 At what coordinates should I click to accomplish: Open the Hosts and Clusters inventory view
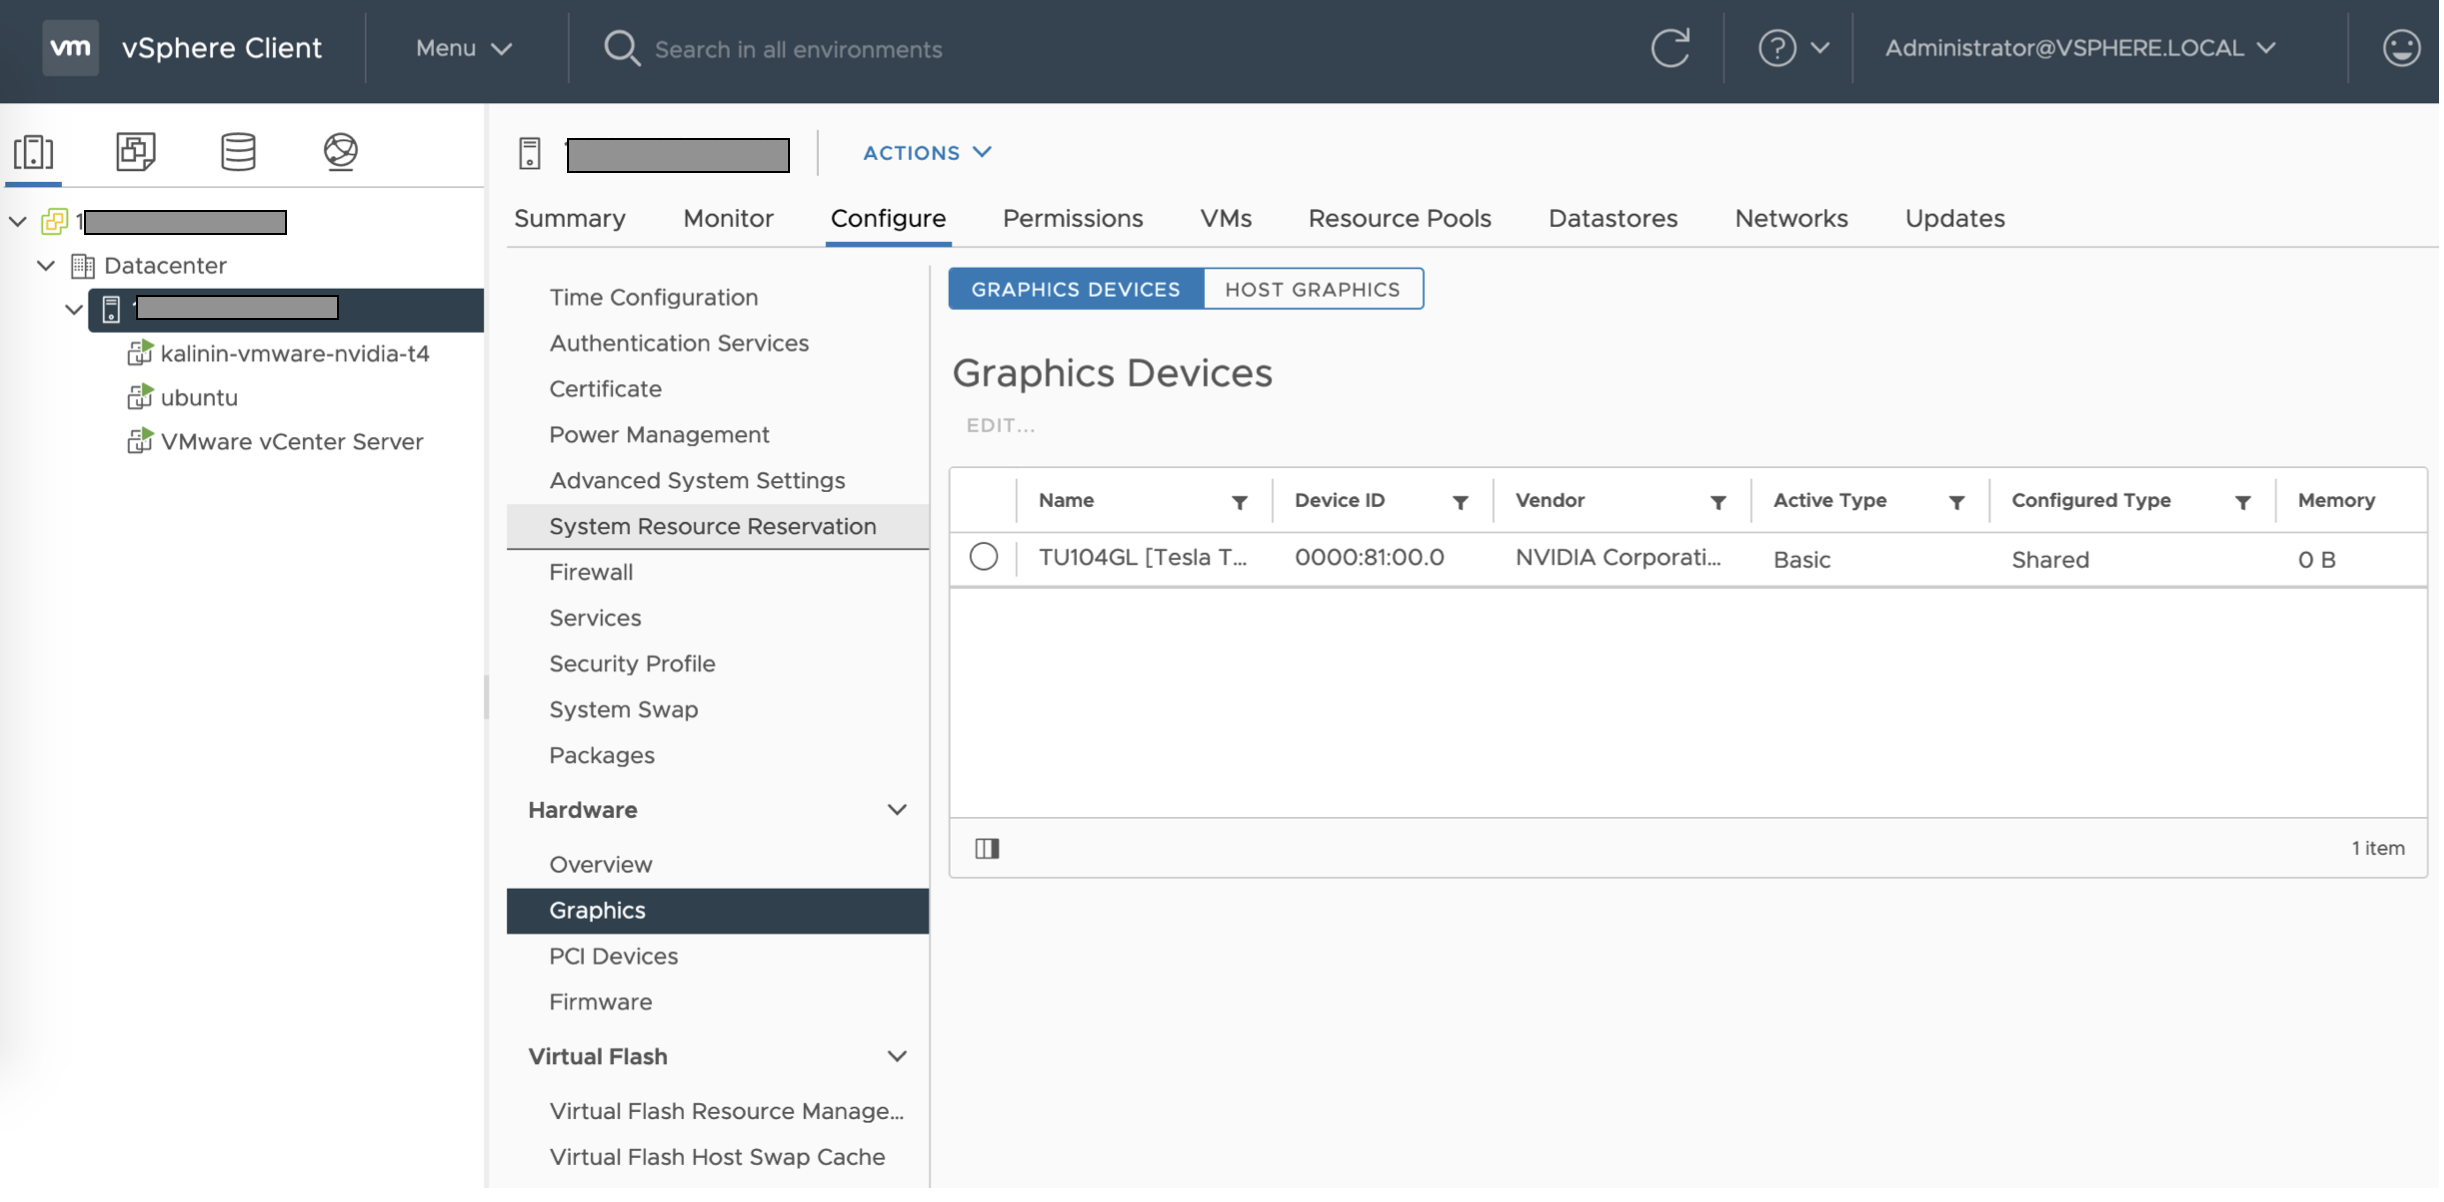(33, 152)
